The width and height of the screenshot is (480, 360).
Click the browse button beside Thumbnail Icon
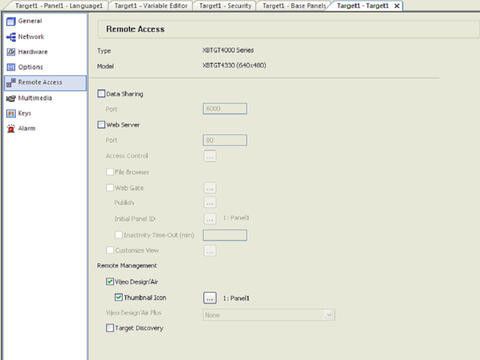[210, 298]
